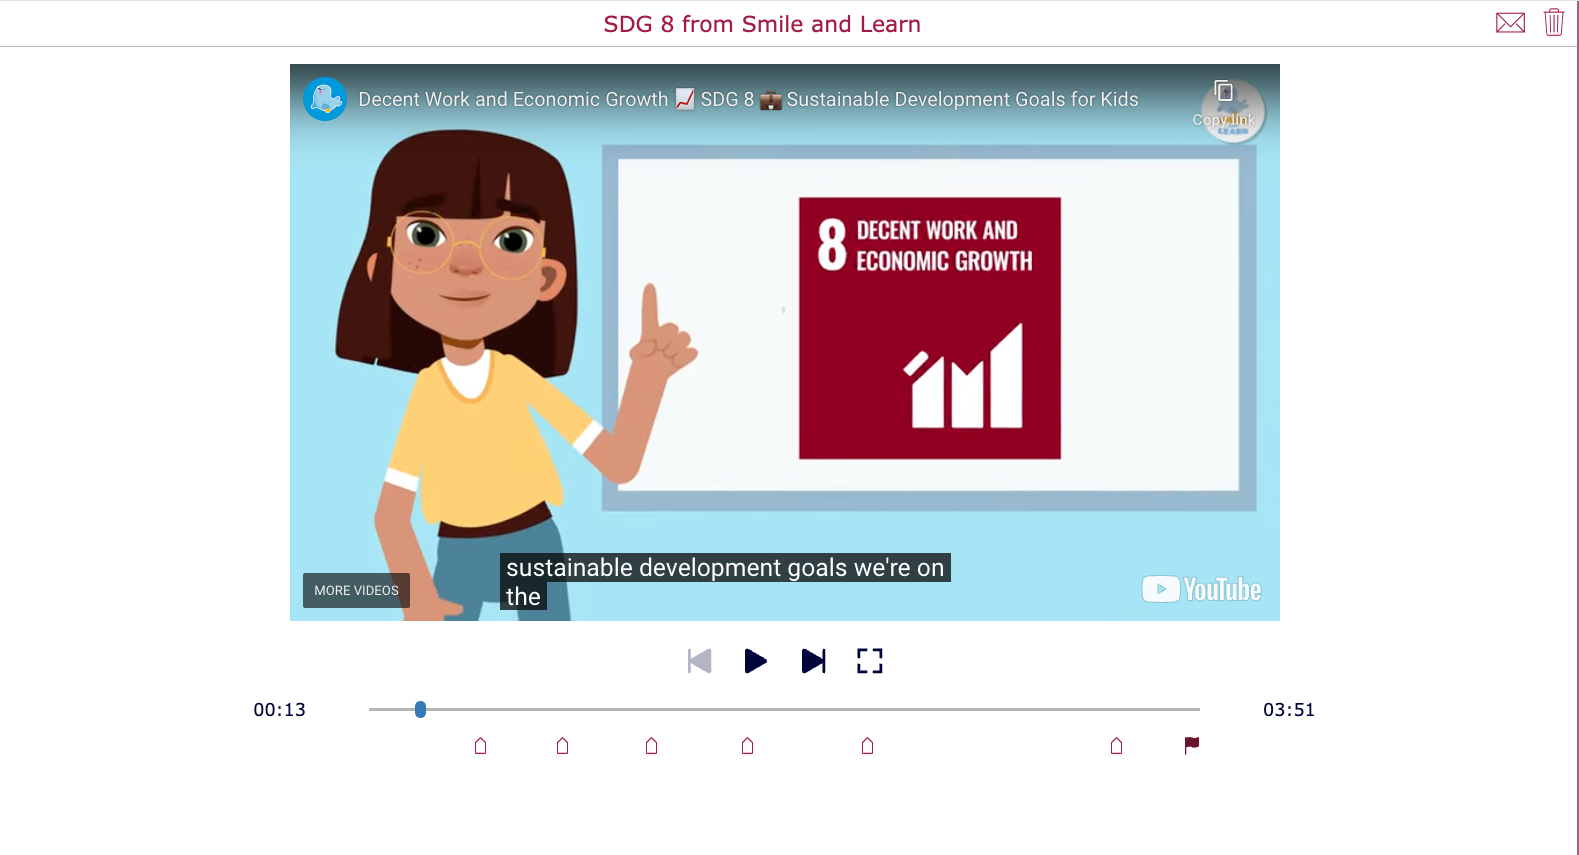Skip to previous marker button
Viewport: 1579px width, 855px height.
700,661
